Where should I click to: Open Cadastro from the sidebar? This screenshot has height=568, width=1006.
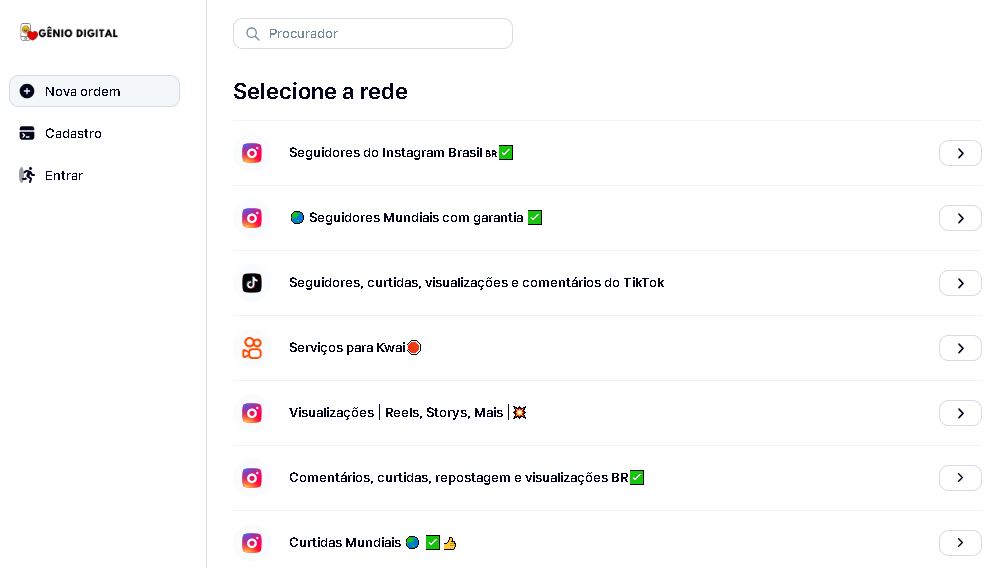click(73, 133)
